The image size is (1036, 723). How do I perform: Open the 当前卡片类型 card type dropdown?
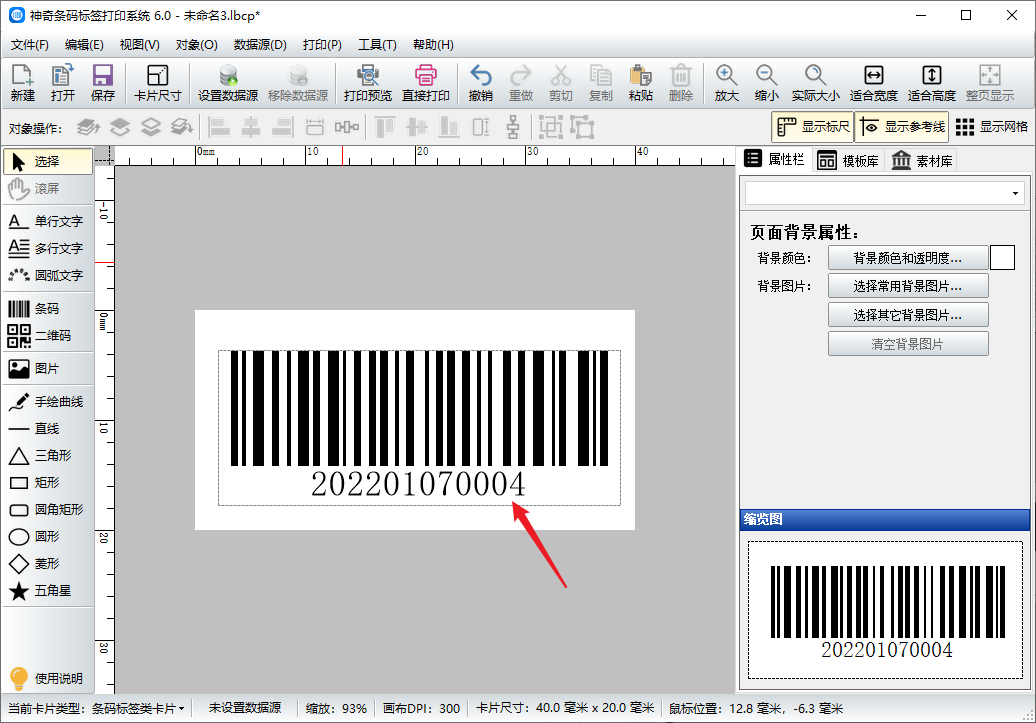(97, 708)
